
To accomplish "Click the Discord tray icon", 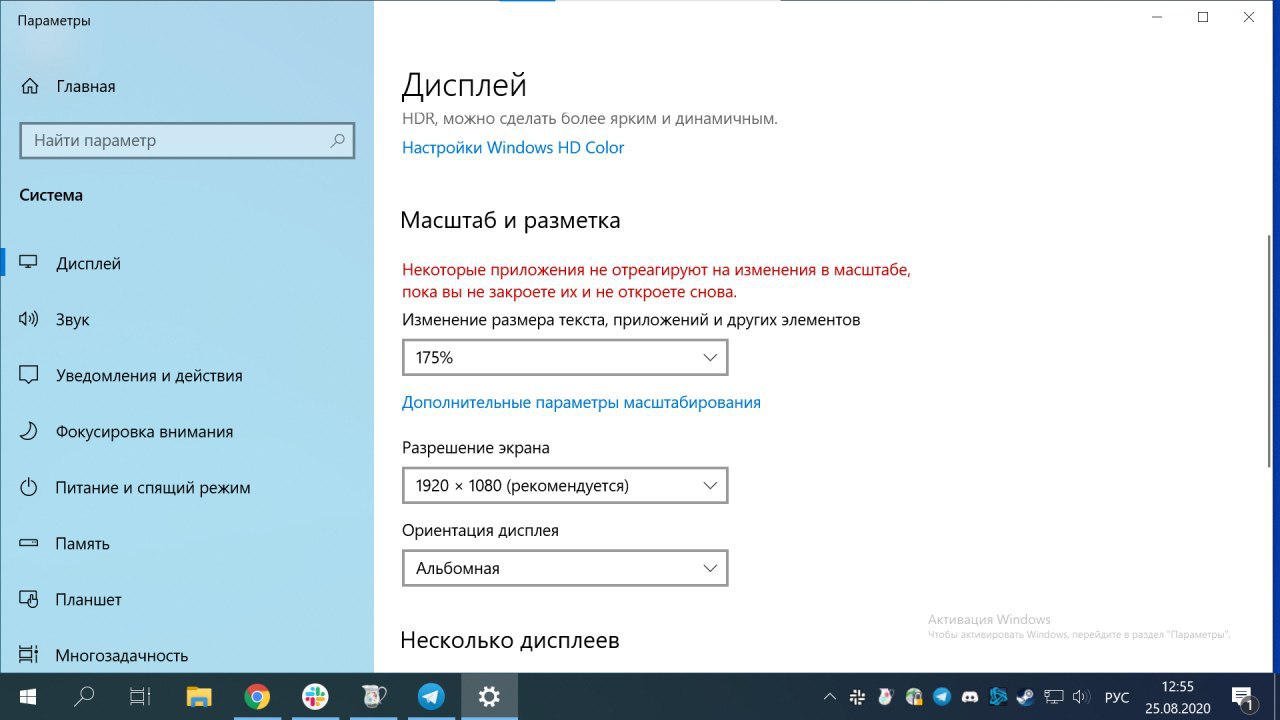I will (x=970, y=697).
